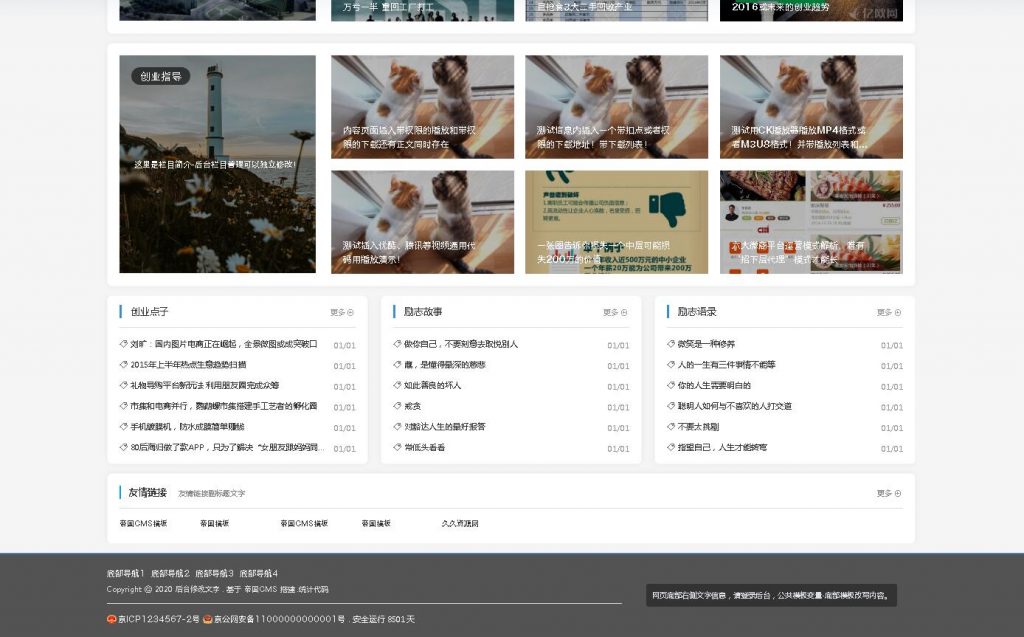This screenshot has height=637, width=1024.
Task: Open article 人的一生有三件事情不能等
Action: pos(726,365)
